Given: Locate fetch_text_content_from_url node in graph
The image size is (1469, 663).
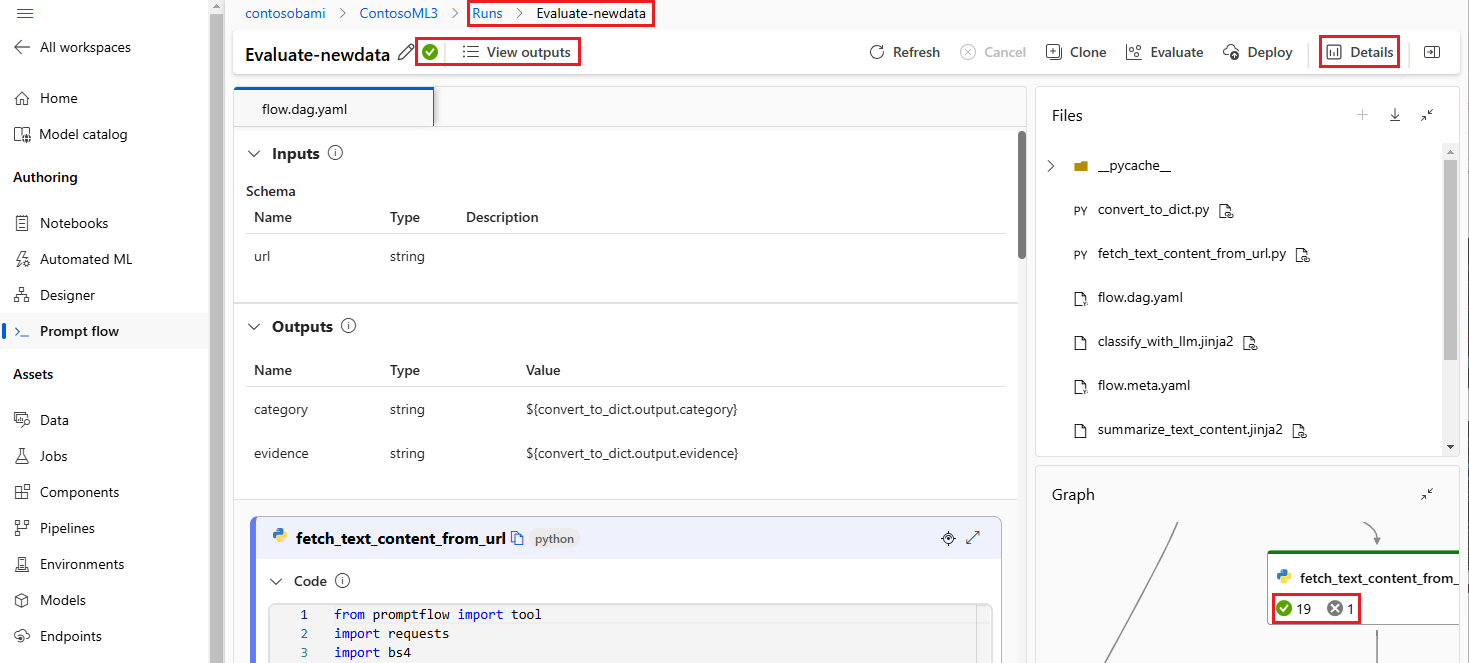Looking at the screenshot, I should [x=948, y=538].
